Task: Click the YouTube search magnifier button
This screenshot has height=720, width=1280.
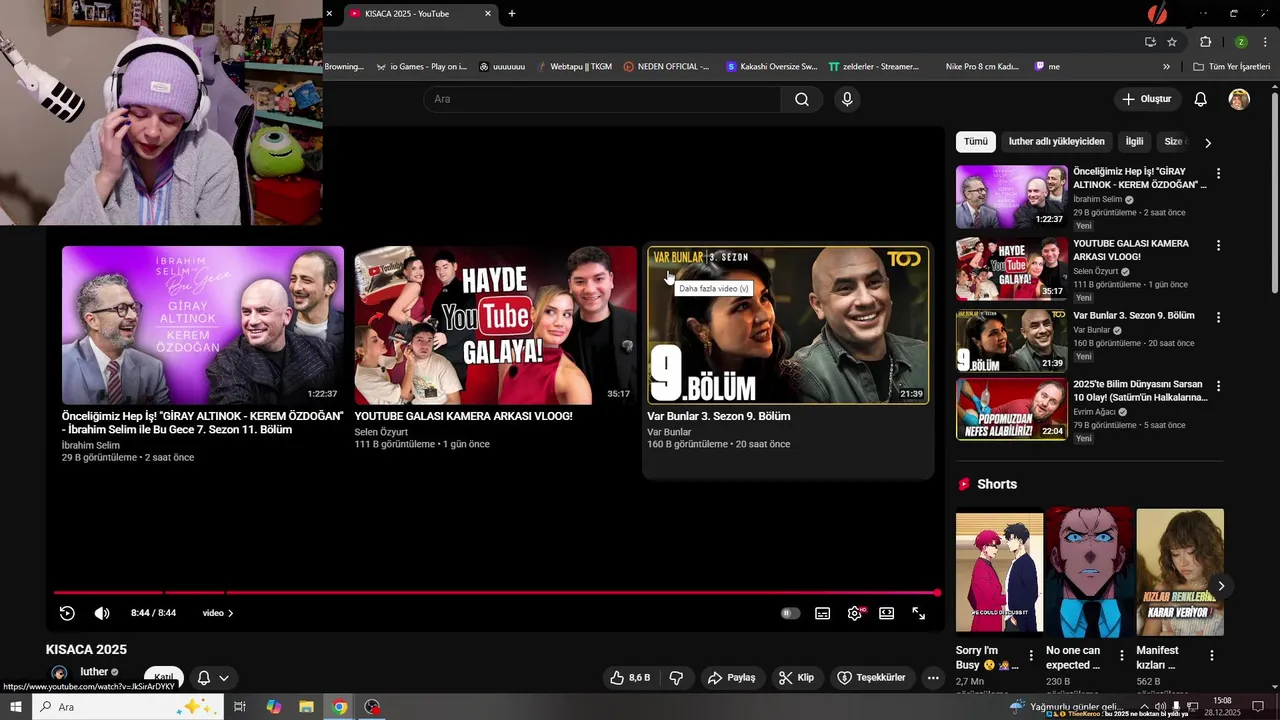Action: coord(801,99)
